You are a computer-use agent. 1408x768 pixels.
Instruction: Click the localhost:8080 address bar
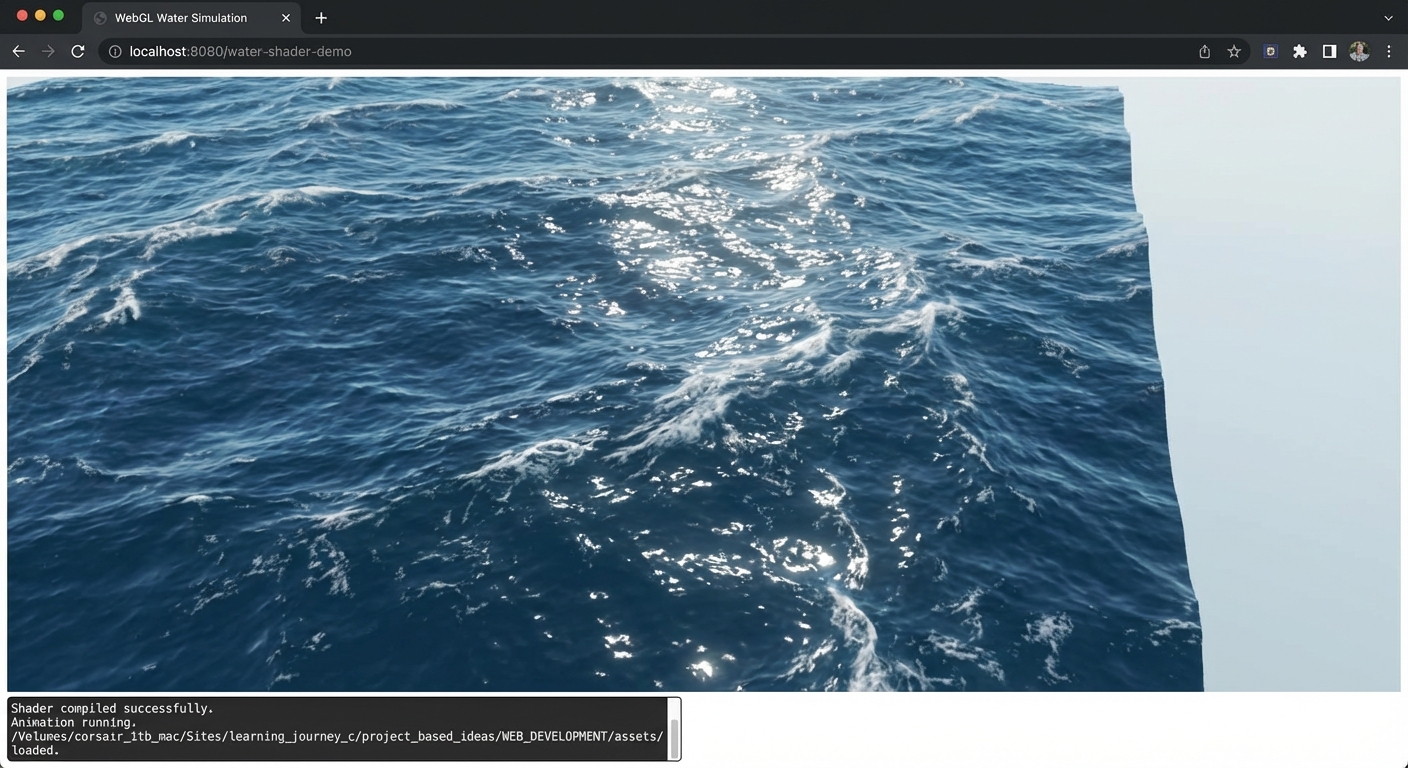(600, 51)
